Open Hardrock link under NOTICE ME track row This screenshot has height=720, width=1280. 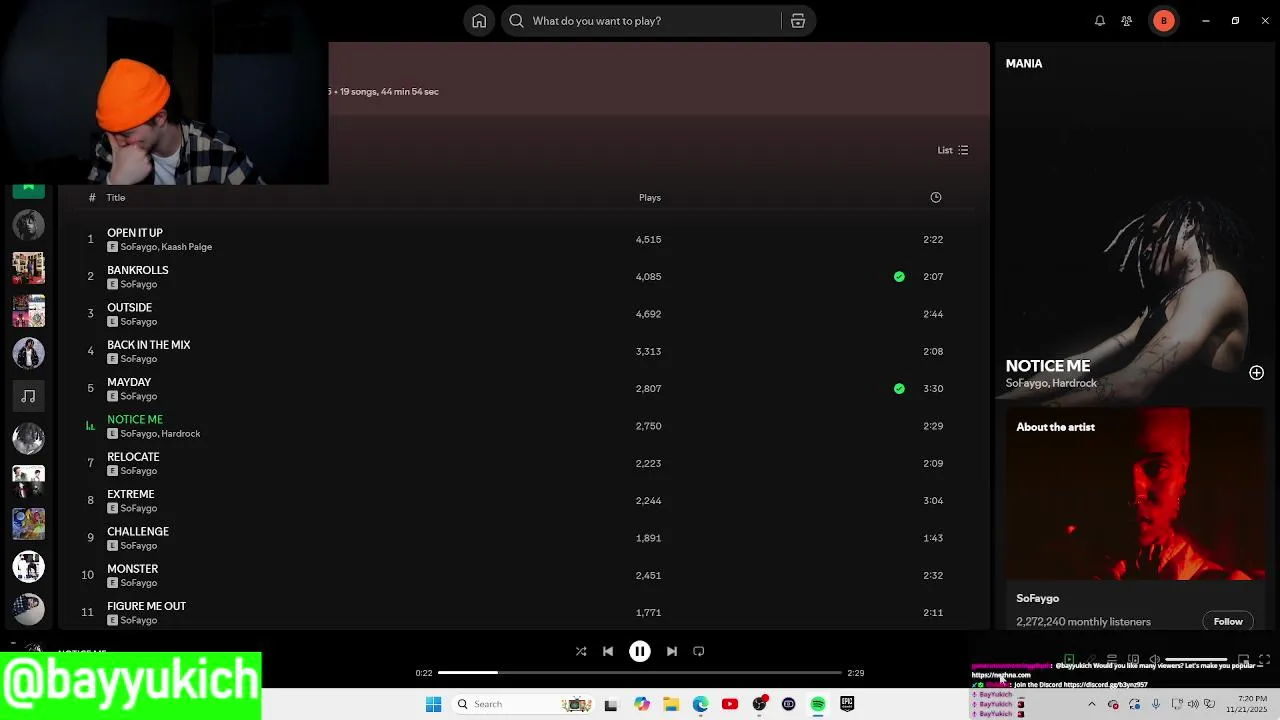pos(181,434)
